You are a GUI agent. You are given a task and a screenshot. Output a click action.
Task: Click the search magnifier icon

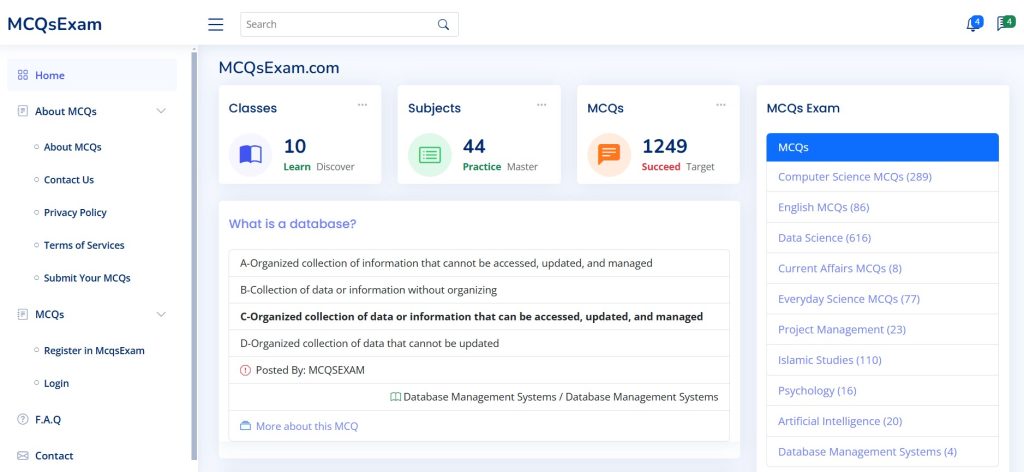point(444,25)
